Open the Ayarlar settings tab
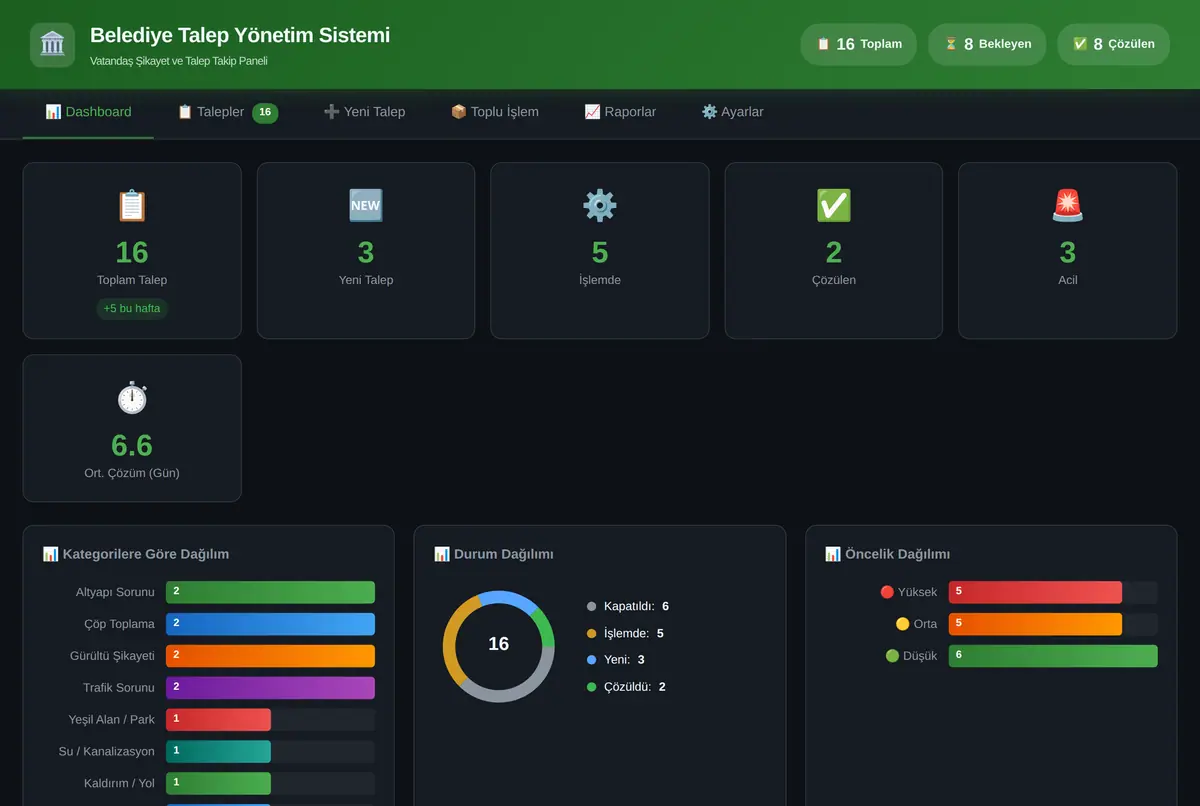This screenshot has width=1200, height=806. (x=732, y=112)
